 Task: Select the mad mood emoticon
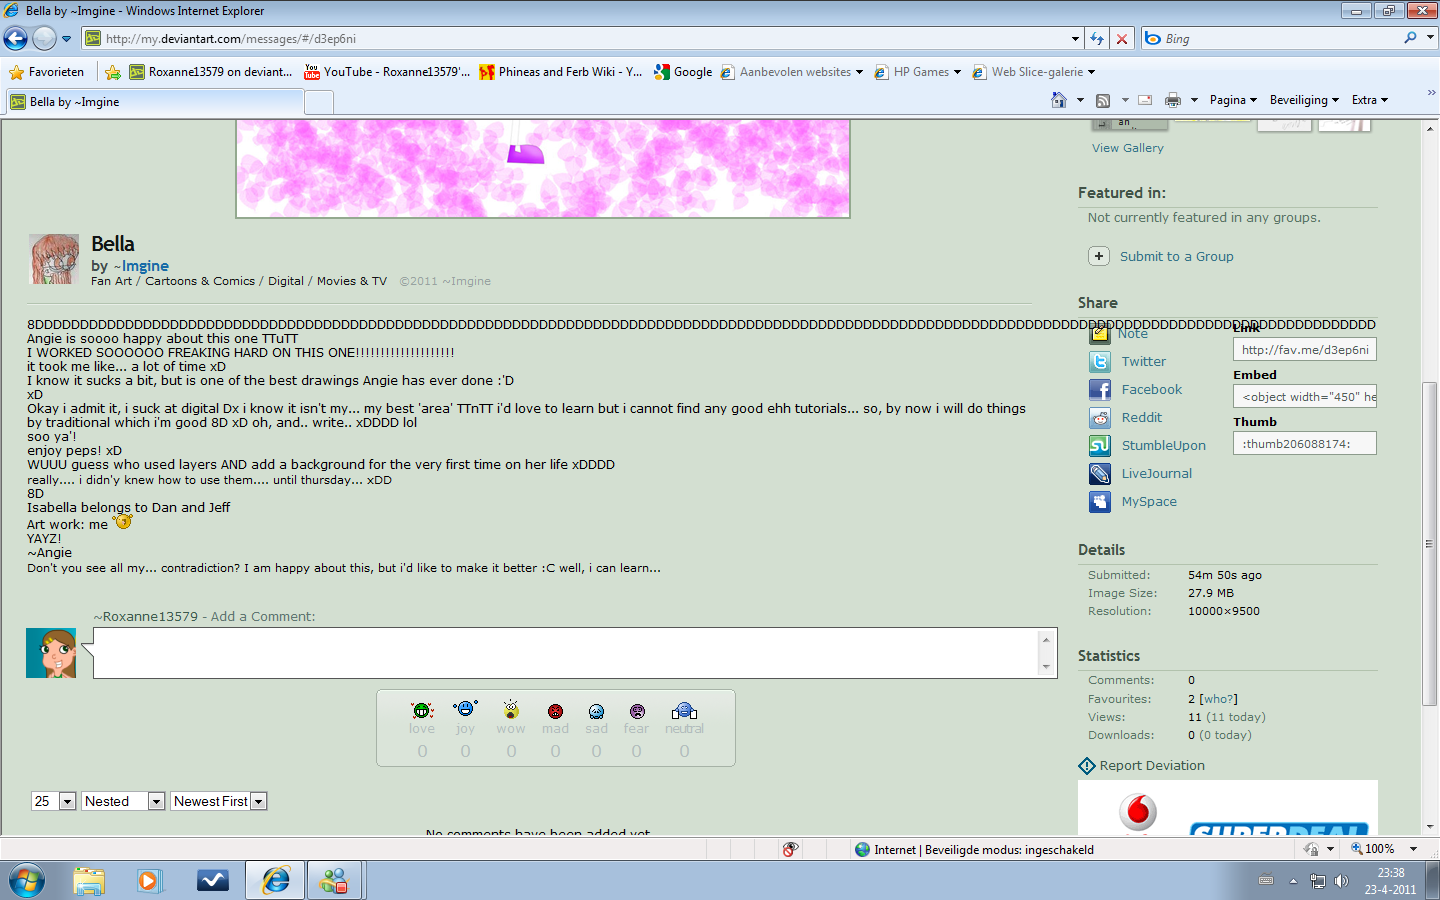click(x=555, y=711)
